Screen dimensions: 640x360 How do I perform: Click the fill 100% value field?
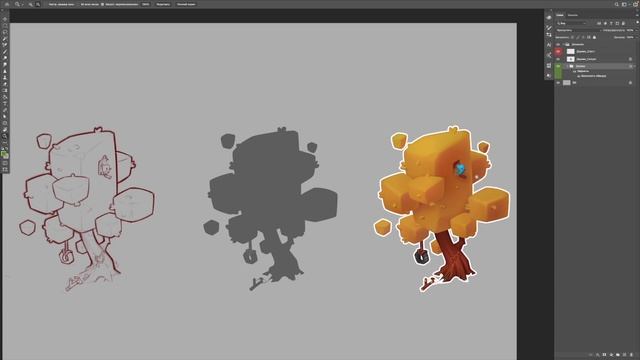coord(630,37)
